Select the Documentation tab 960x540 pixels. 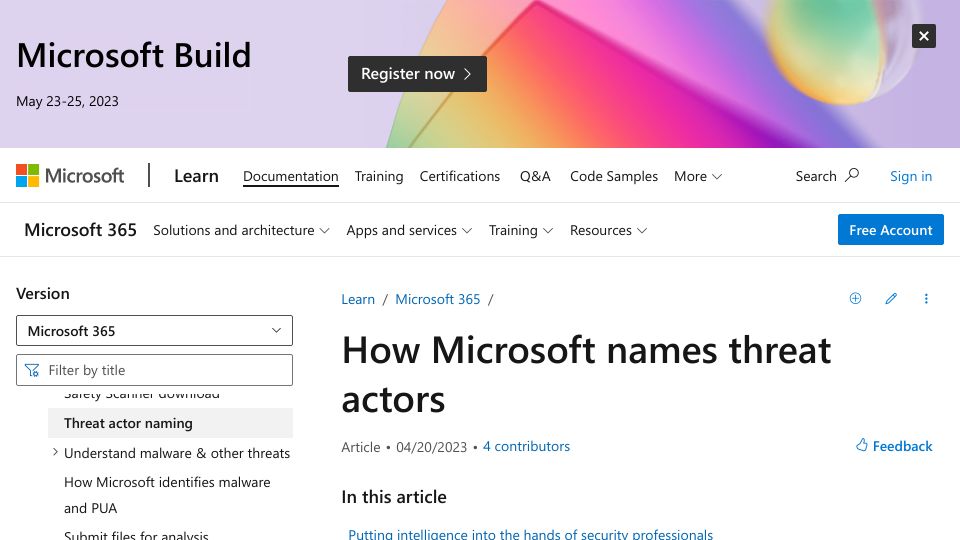pyautogui.click(x=291, y=176)
